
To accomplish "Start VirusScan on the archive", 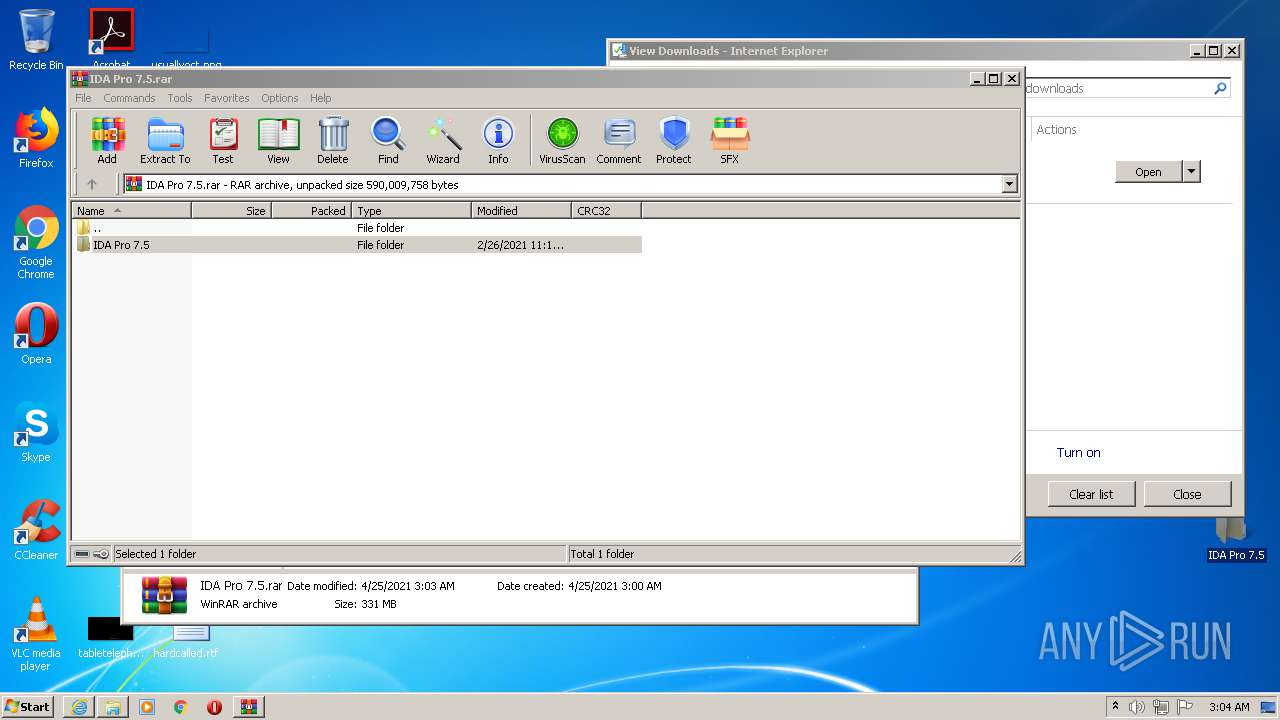I will [562, 140].
